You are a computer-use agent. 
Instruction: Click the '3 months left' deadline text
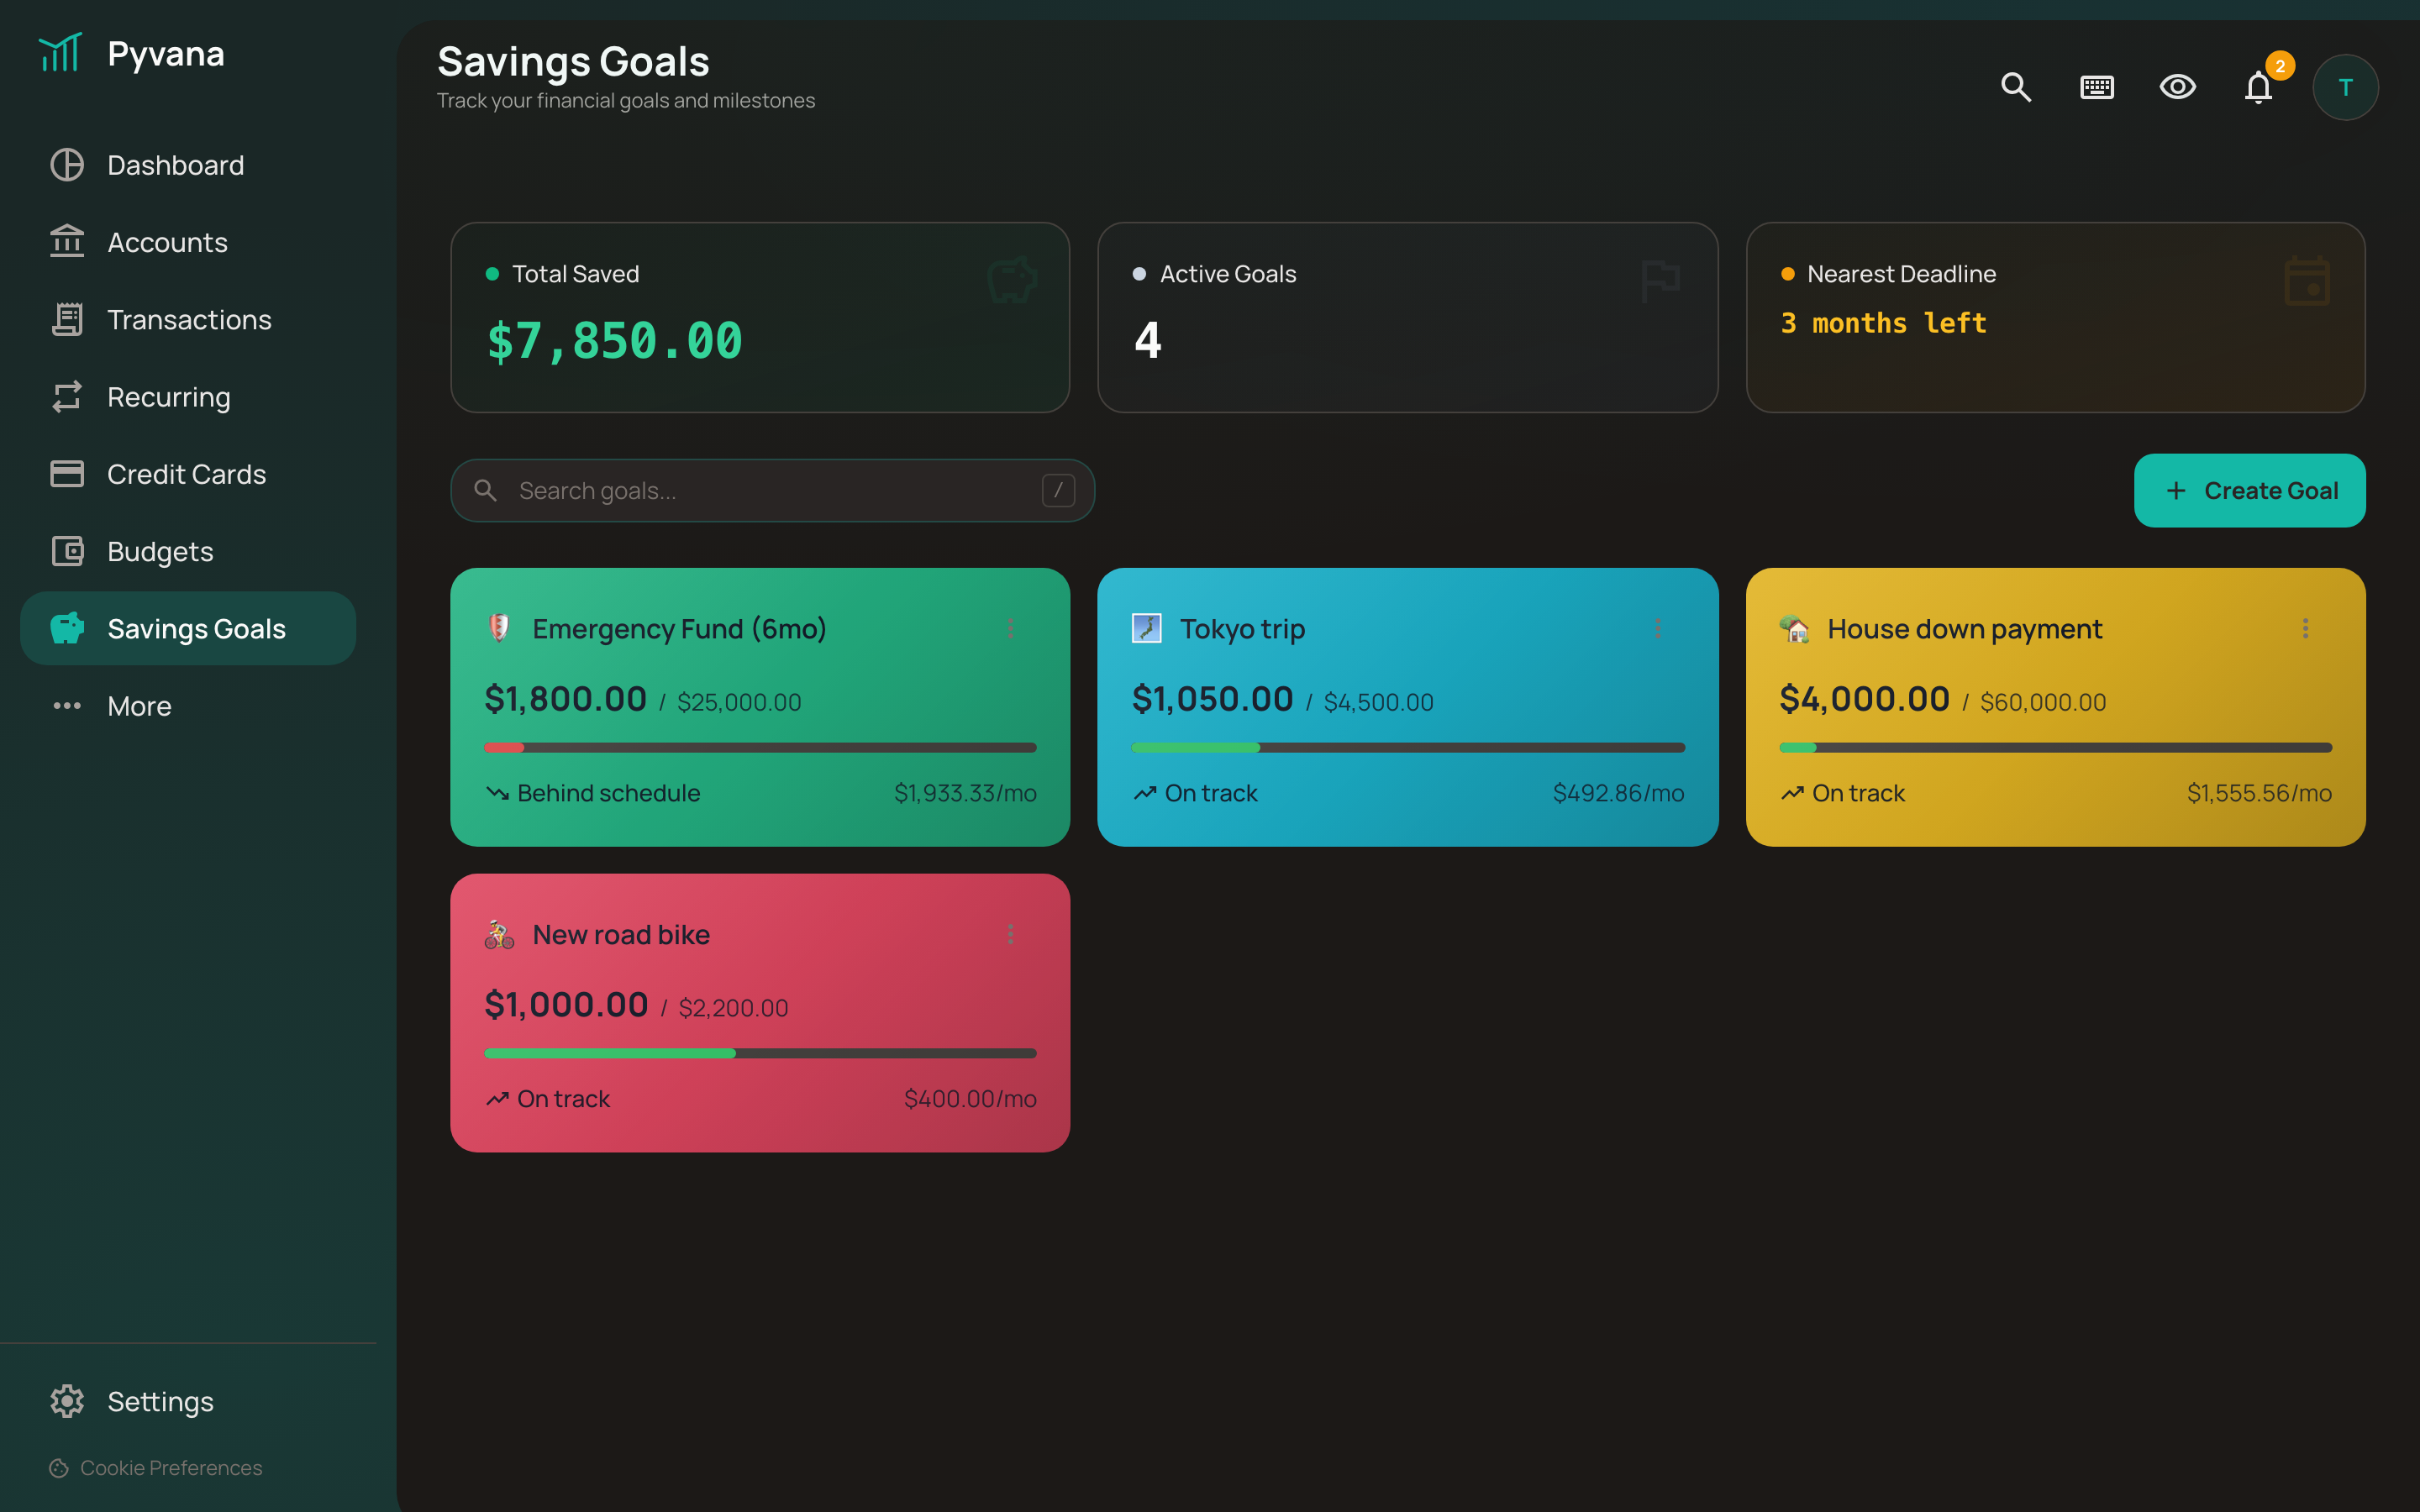click(1883, 323)
